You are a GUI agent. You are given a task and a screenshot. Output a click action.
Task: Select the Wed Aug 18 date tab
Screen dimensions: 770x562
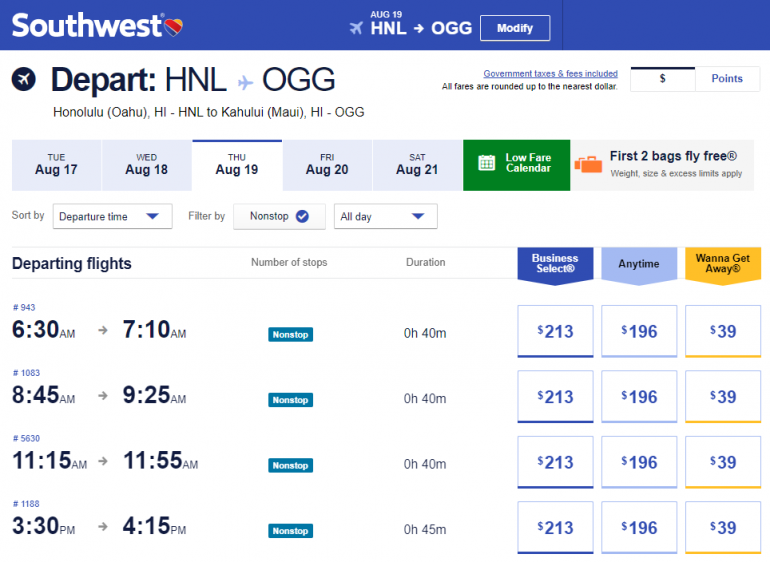coord(146,165)
